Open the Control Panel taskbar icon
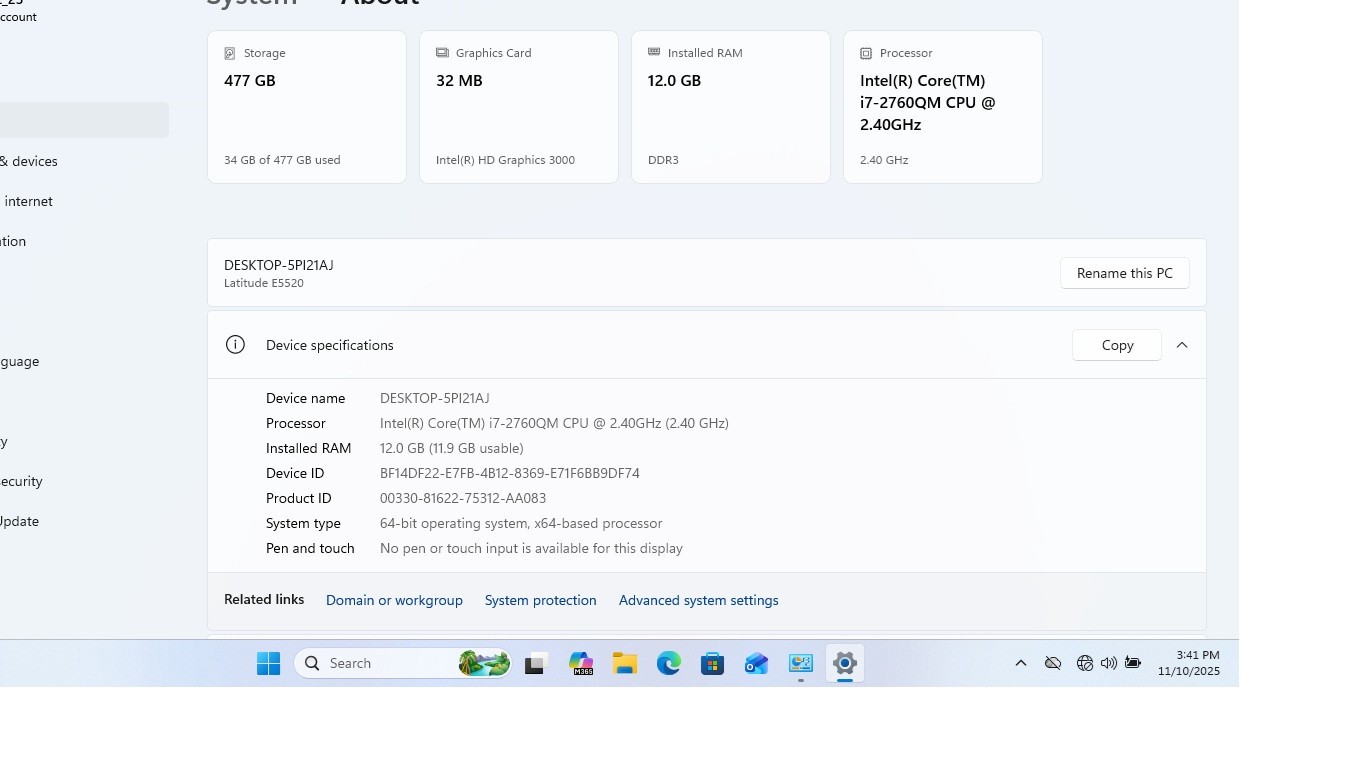This screenshot has width=1366, height=768. tap(801, 663)
